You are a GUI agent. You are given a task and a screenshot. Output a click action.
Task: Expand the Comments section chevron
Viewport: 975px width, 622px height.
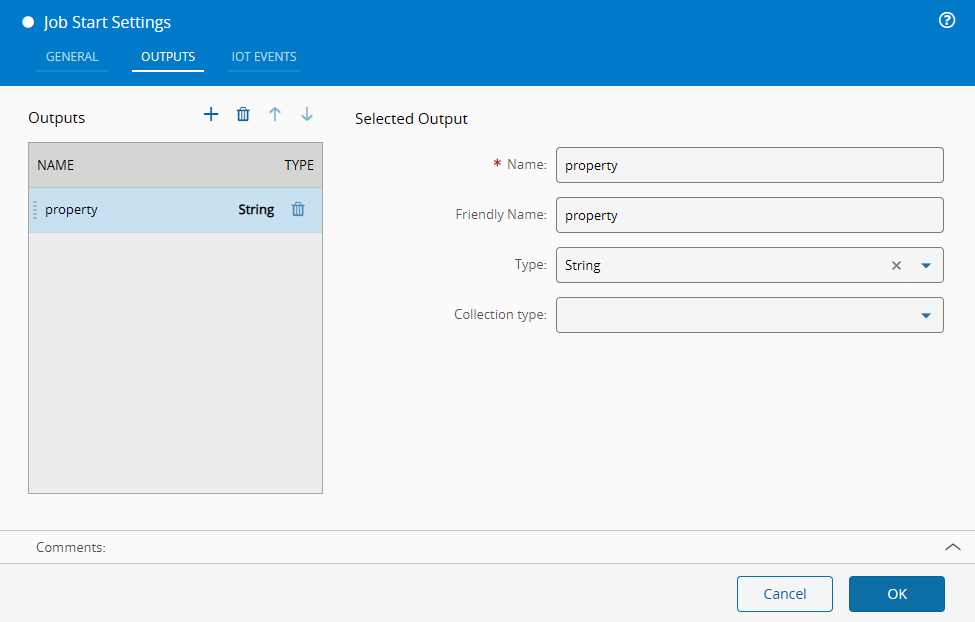[x=952, y=547]
